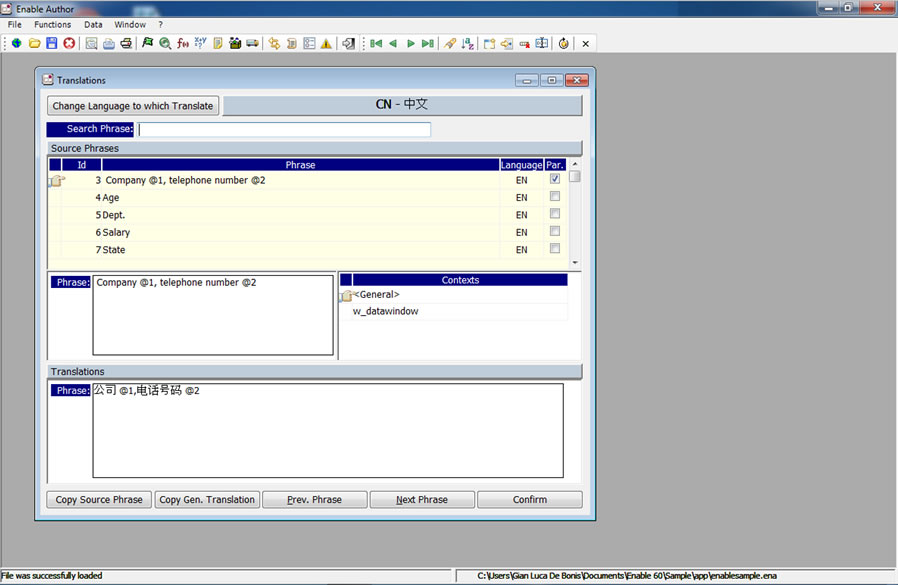The width and height of the screenshot is (898, 585).
Task: Check the Par. checkbox for Salary row
Action: [555, 231]
